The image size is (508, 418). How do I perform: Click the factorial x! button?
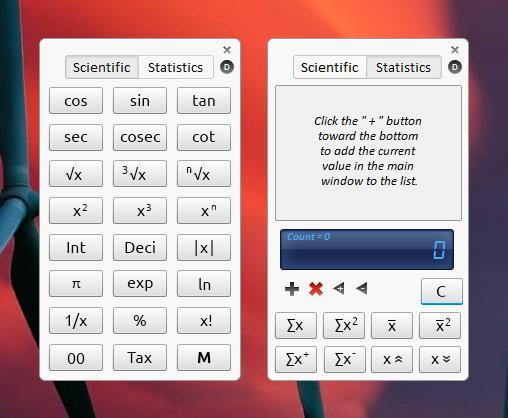pyautogui.click(x=204, y=321)
